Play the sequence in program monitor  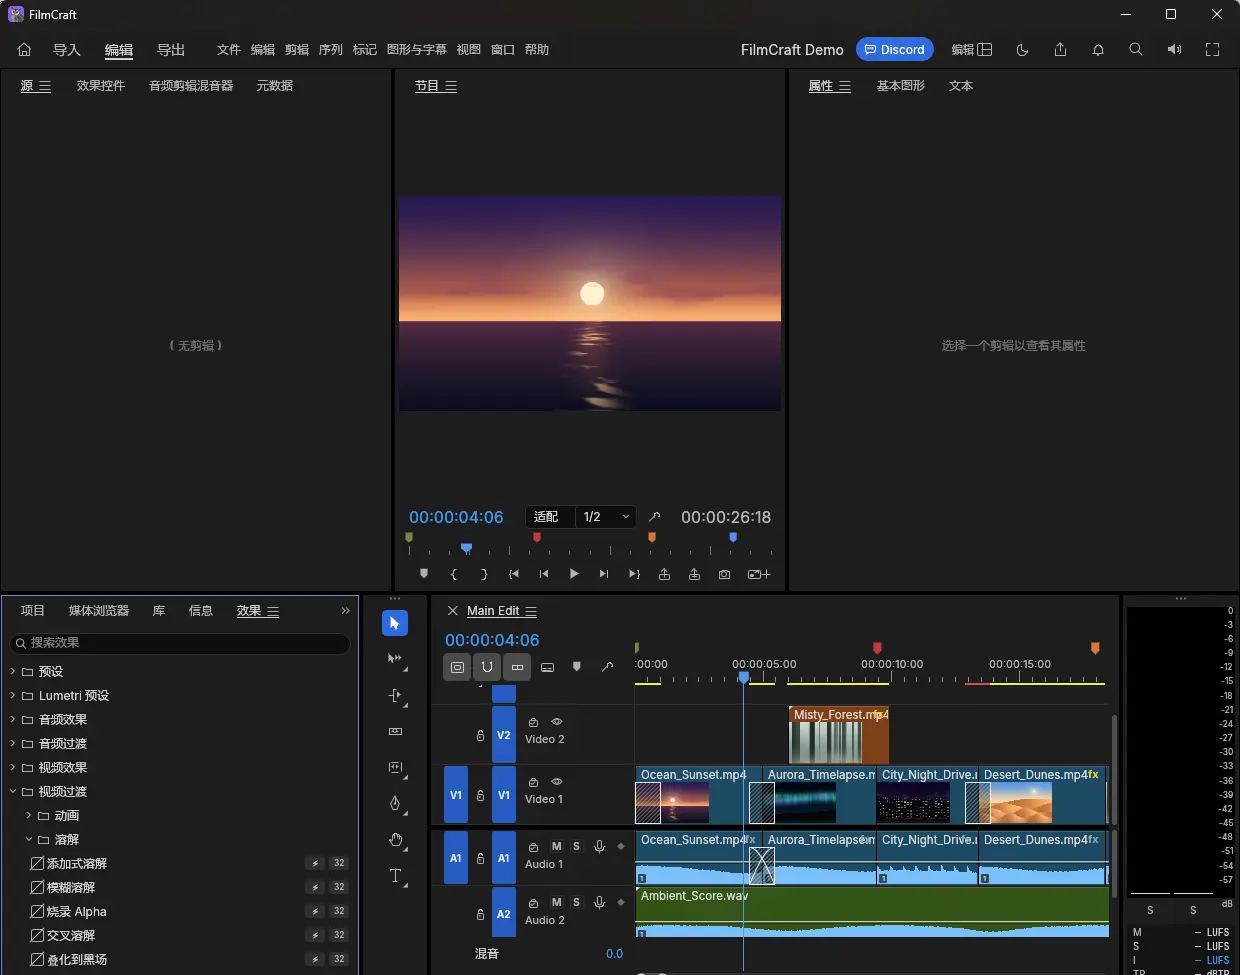point(574,574)
